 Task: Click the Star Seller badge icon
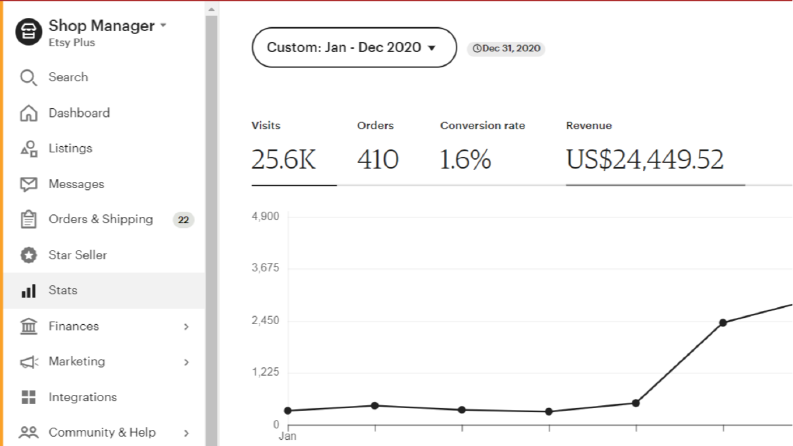(x=28, y=255)
